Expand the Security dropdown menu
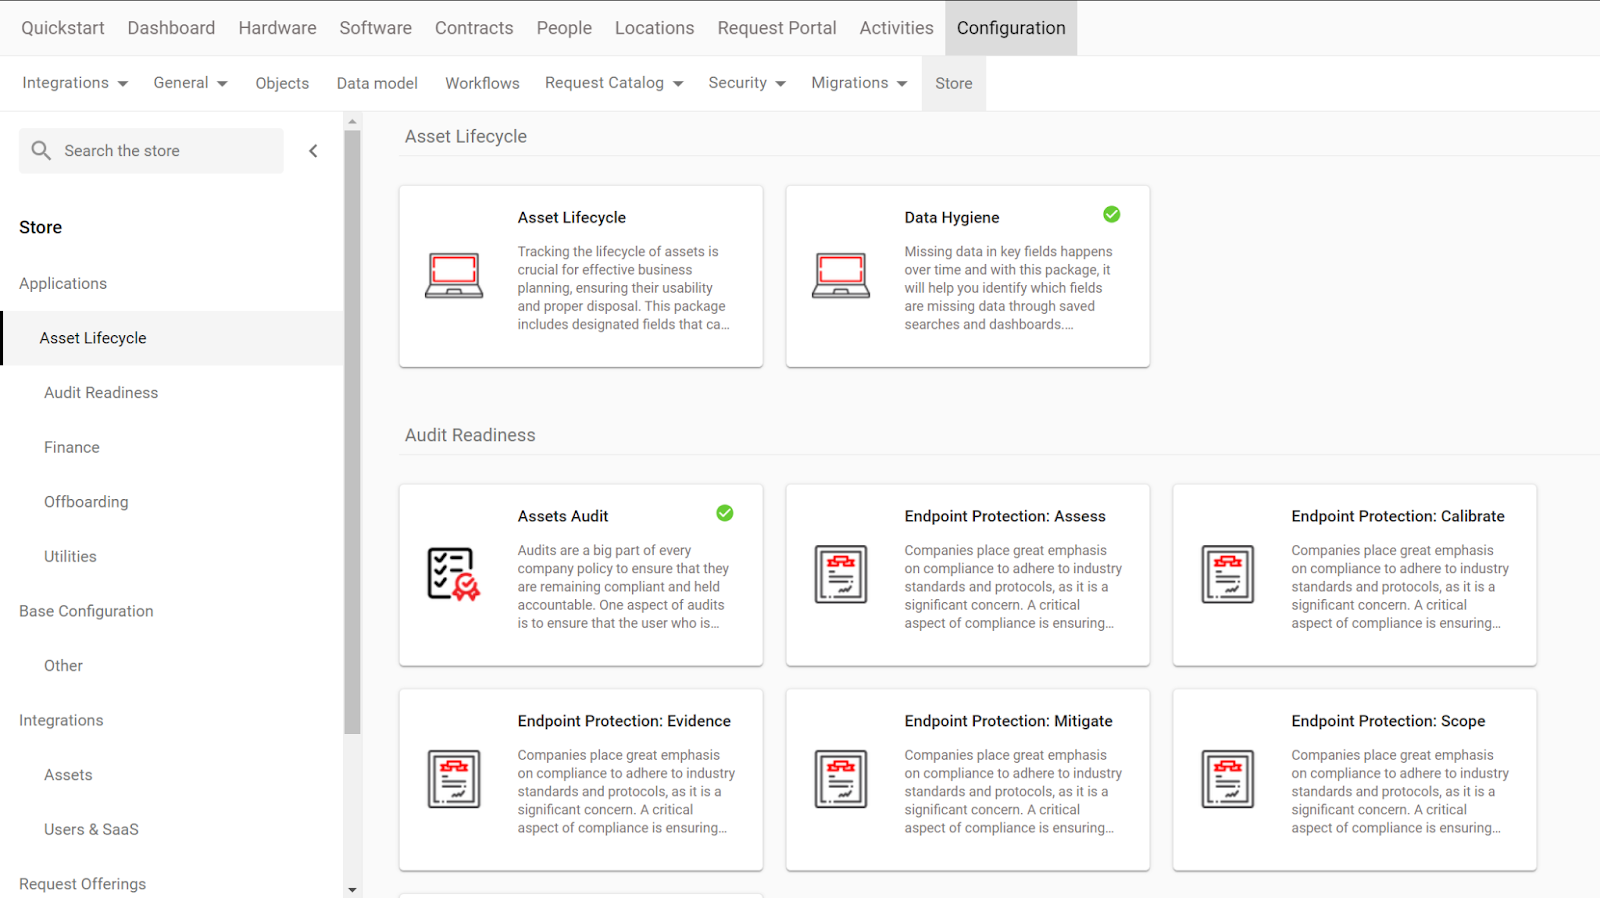Viewport: 1600px width, 898px height. pyautogui.click(x=746, y=83)
